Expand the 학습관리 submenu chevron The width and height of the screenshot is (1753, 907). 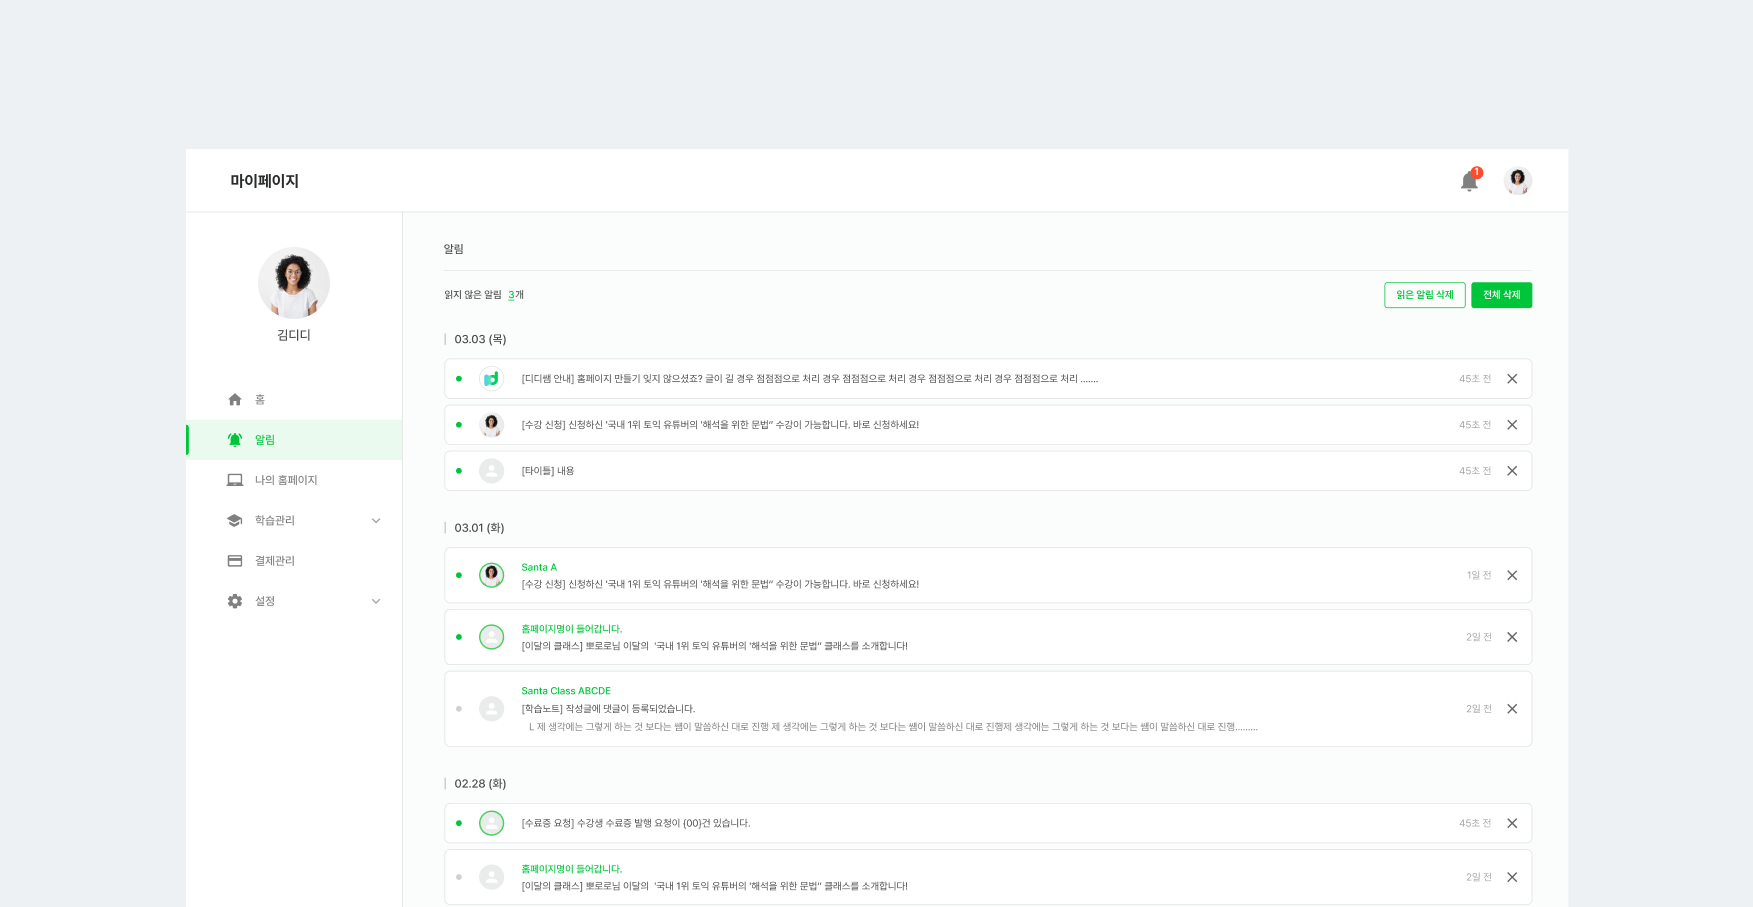point(376,521)
